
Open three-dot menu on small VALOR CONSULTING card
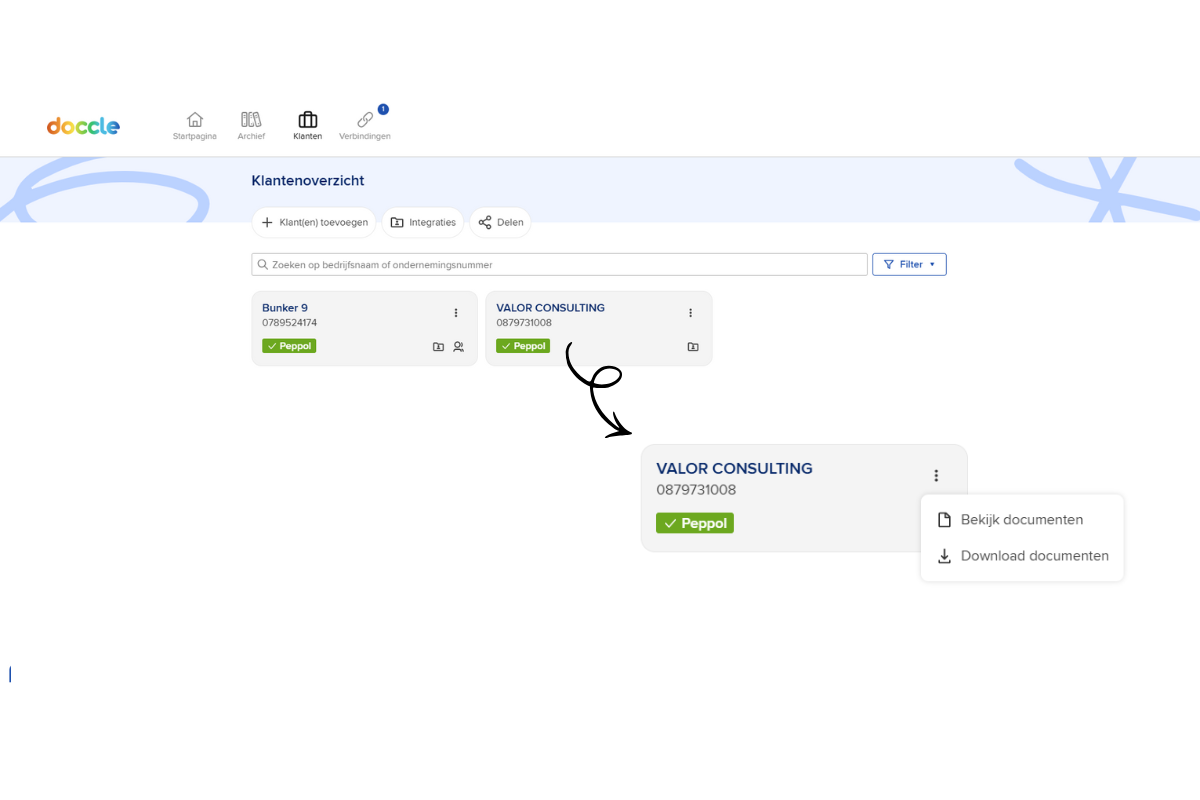[x=690, y=313]
